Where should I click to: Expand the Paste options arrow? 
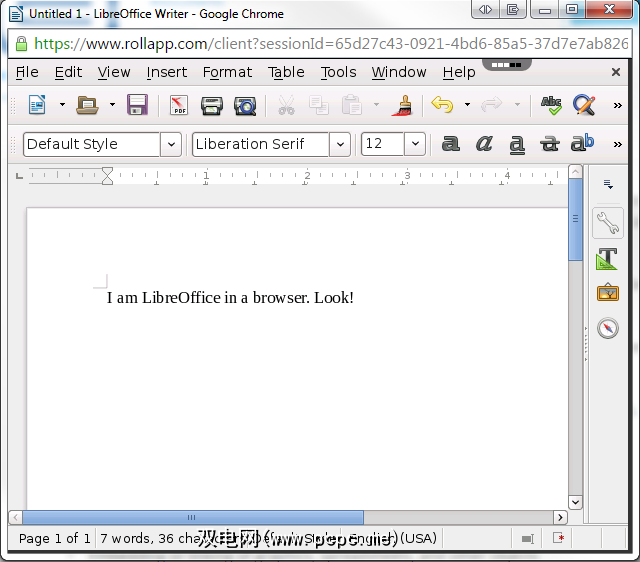tap(376, 105)
